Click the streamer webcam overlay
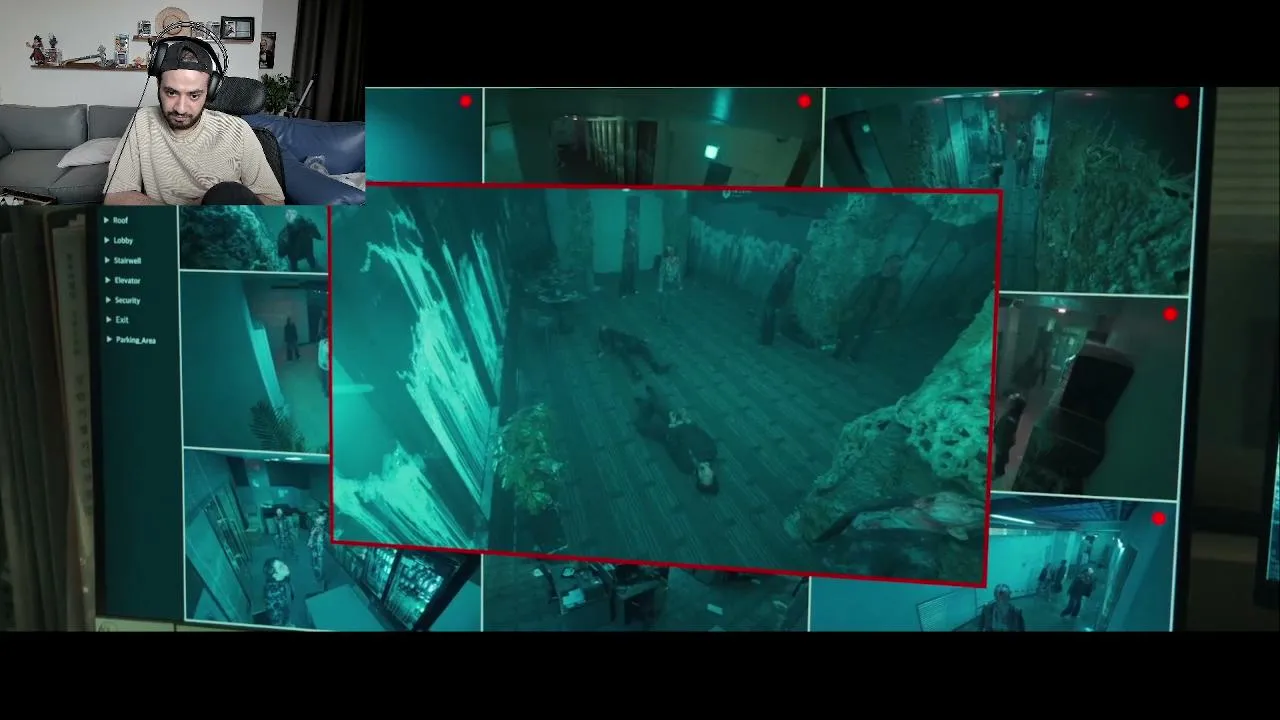Screen dimensions: 1280x720 (x=182, y=102)
